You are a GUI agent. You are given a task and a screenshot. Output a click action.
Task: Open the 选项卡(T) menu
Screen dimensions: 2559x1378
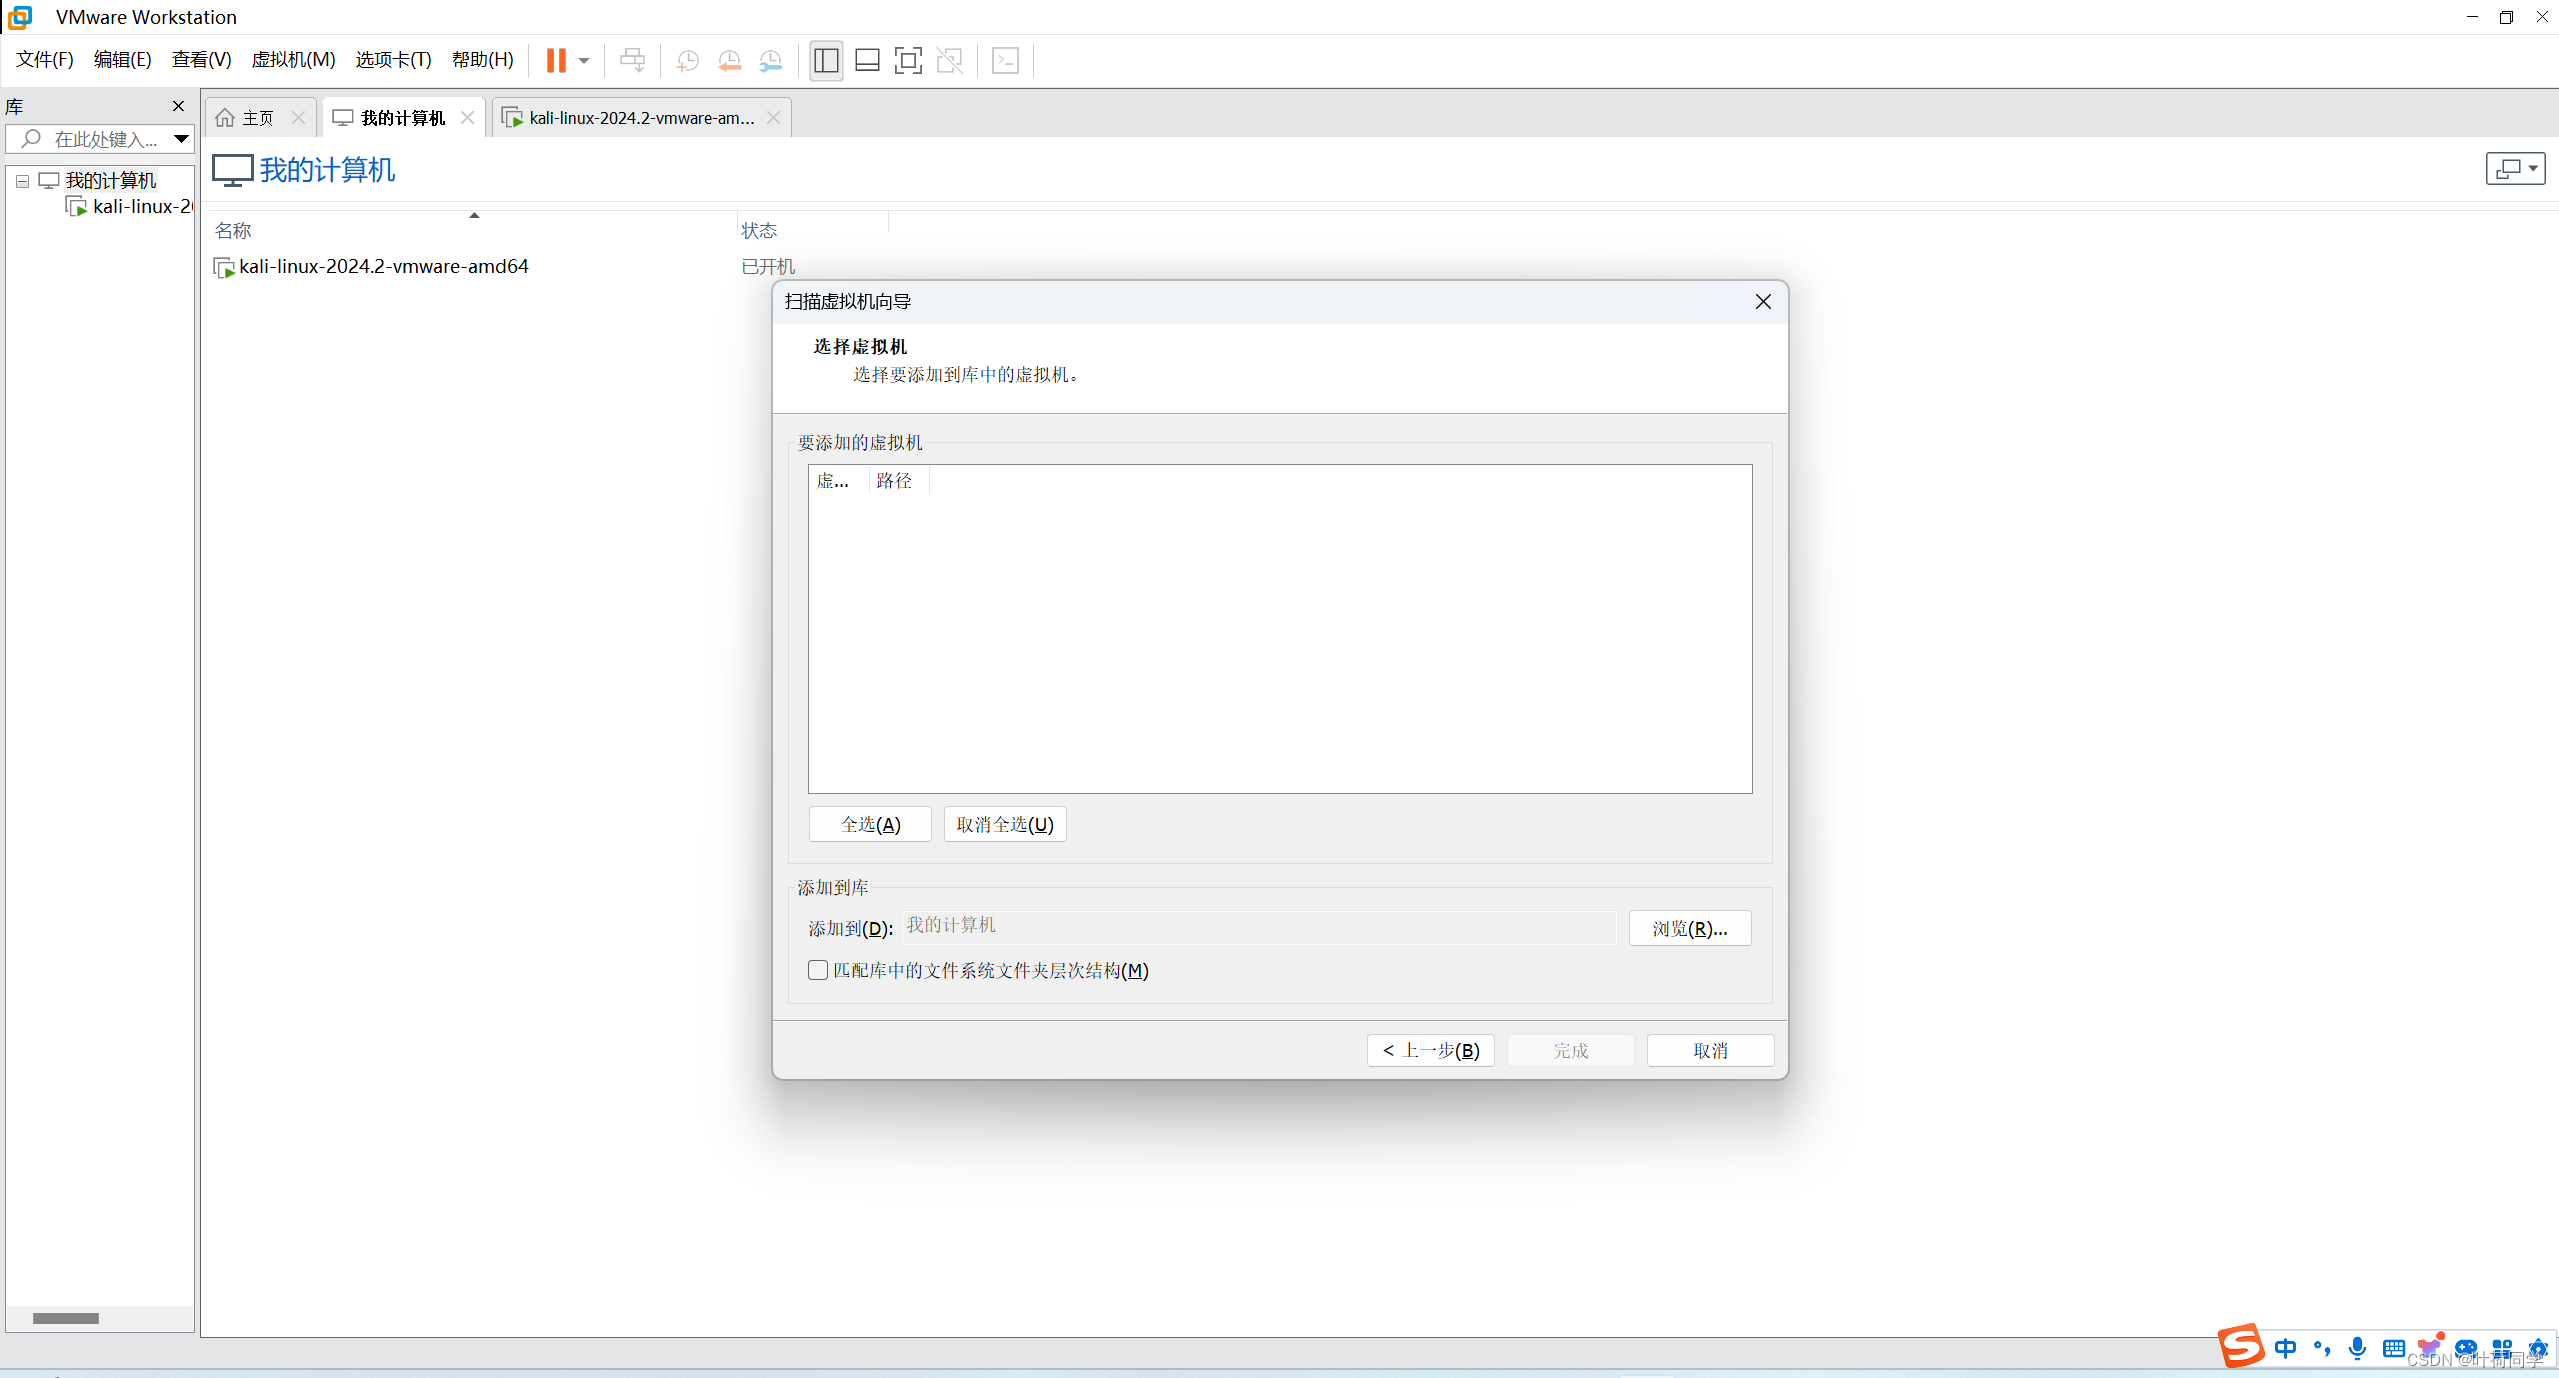(x=393, y=60)
